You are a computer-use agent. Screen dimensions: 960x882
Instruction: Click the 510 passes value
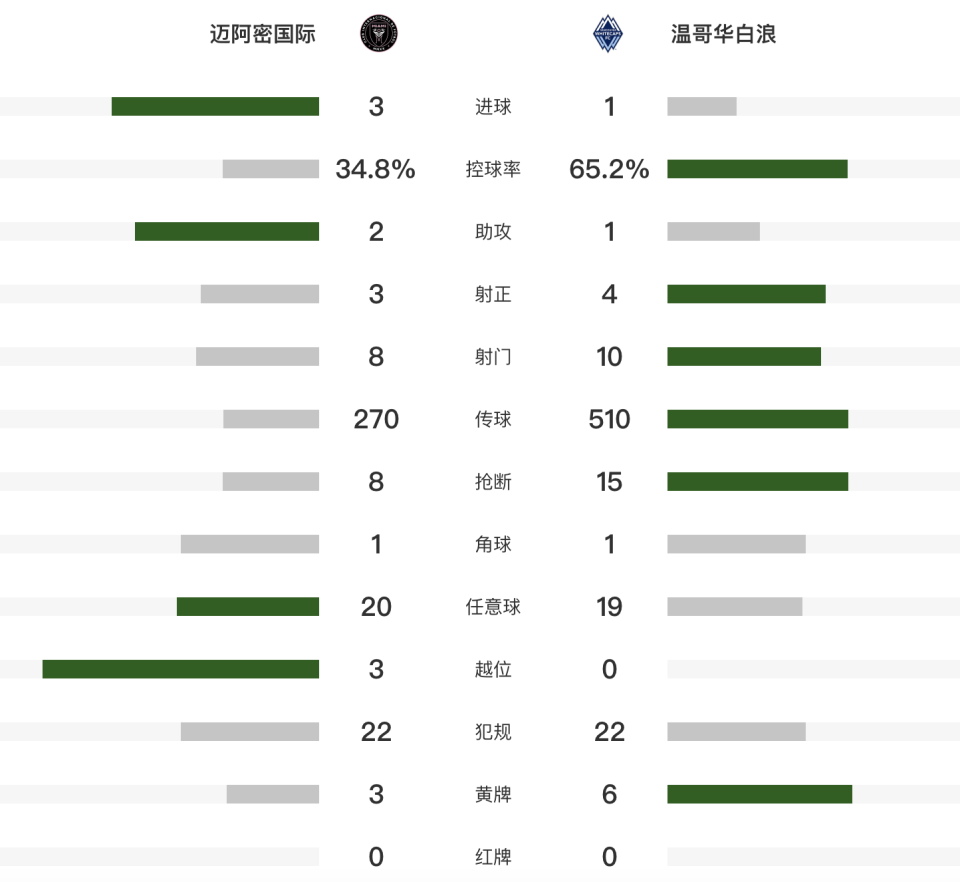(609, 419)
